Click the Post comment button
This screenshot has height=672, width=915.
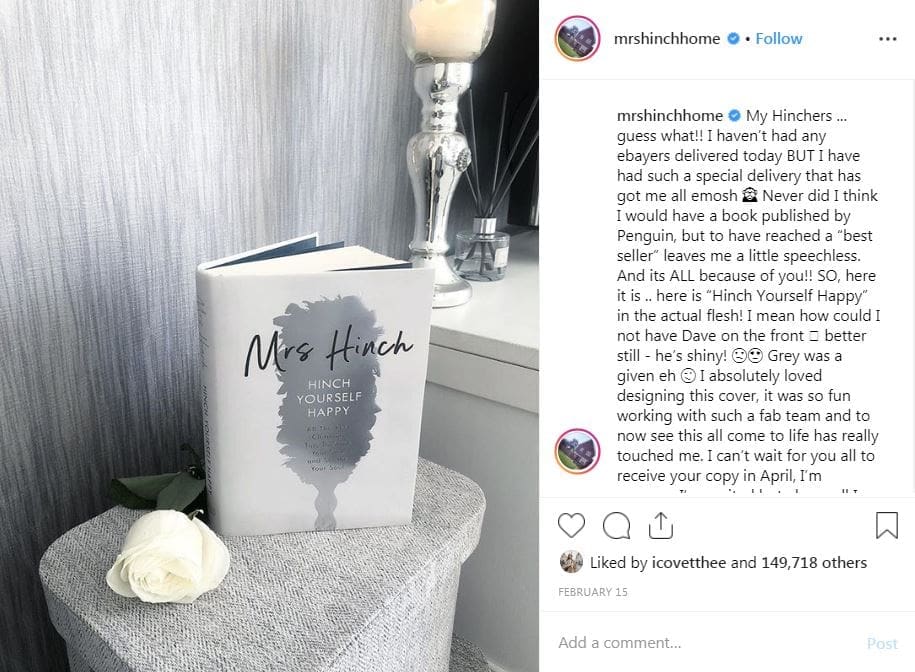pyautogui.click(x=882, y=643)
